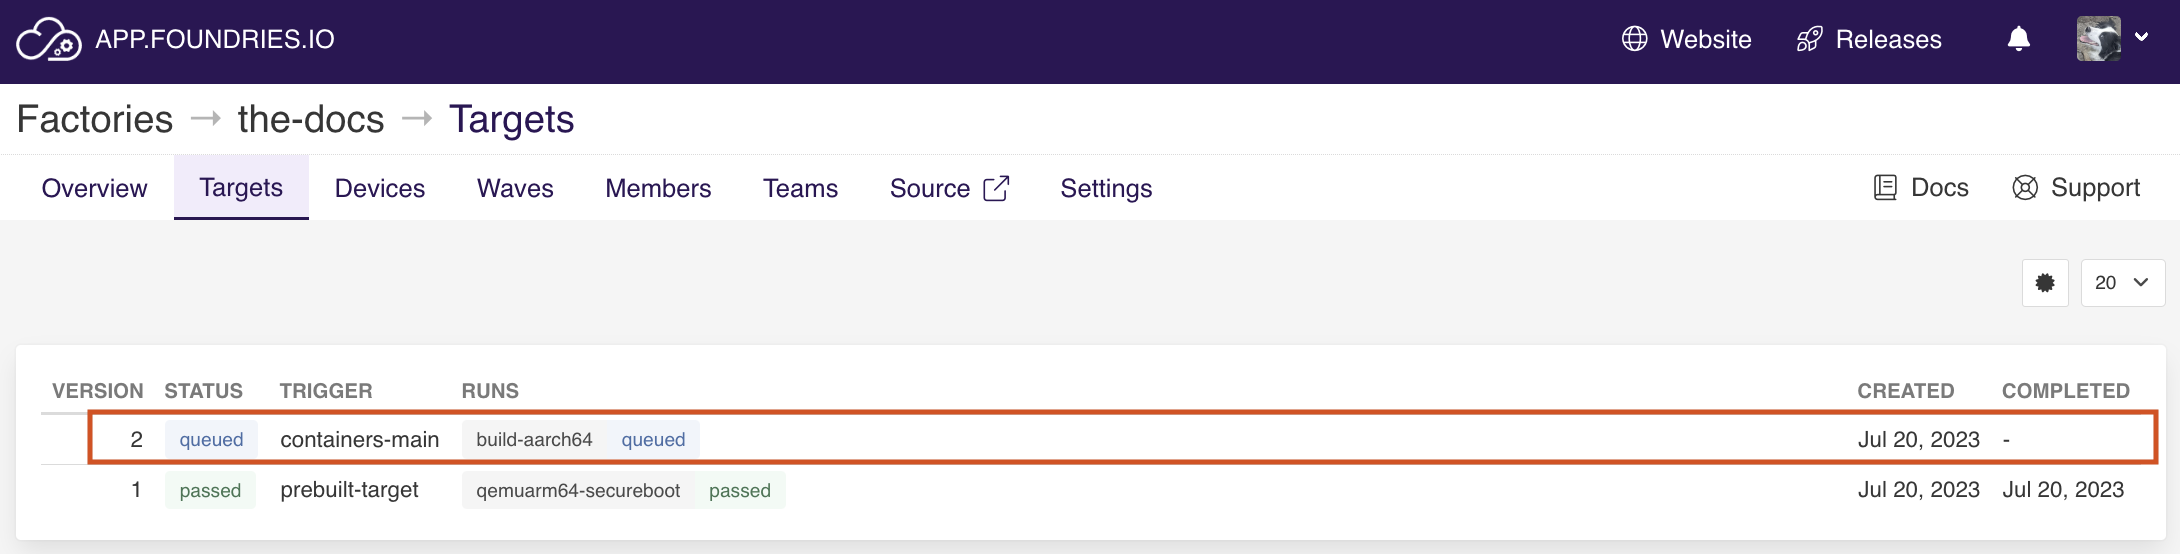Screen dimensions: 2180x554
Task: Click the the-docs breadcrumb link
Action: (x=311, y=119)
